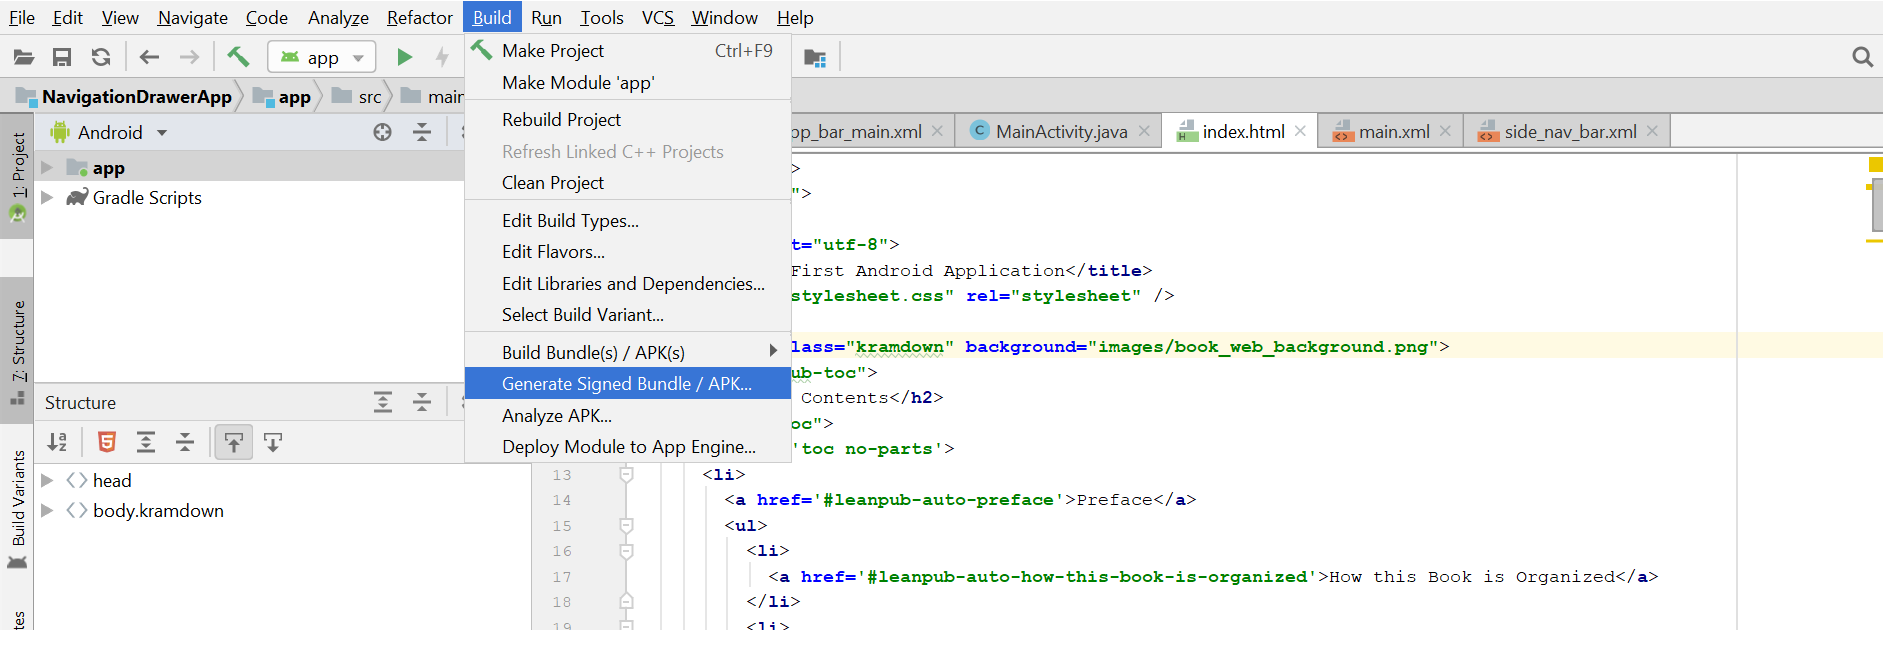Select Make Module 'app'
Image resolution: width=1883 pixels, height=648 pixels.
pos(628,83)
